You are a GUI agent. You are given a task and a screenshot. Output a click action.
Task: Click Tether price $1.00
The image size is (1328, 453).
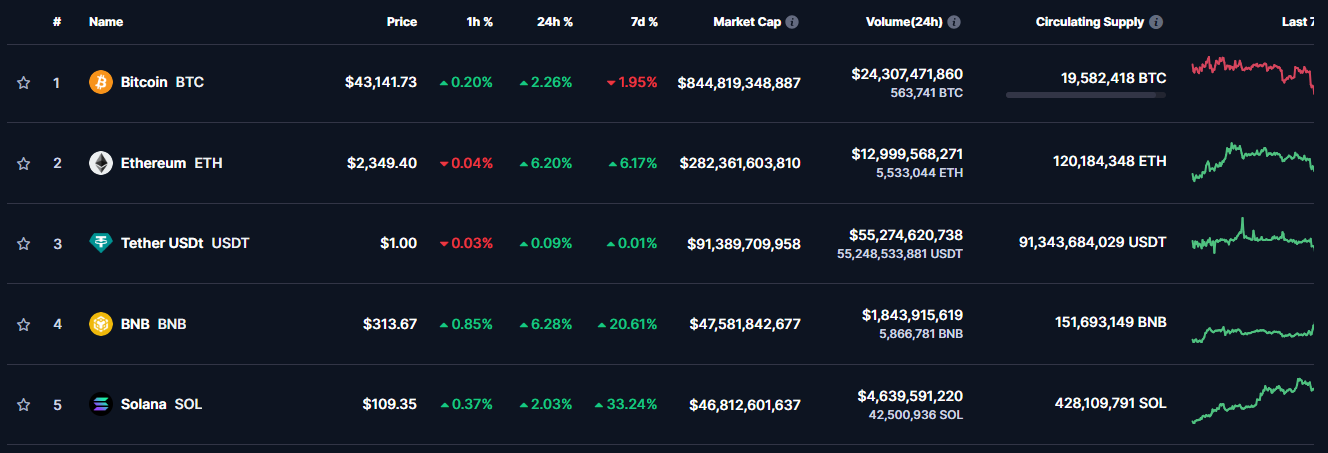(398, 243)
